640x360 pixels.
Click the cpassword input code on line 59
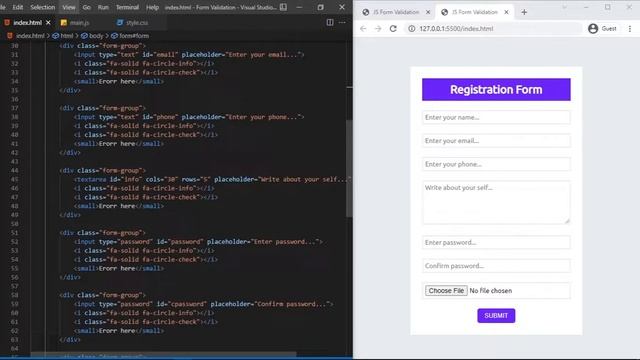(x=203, y=304)
